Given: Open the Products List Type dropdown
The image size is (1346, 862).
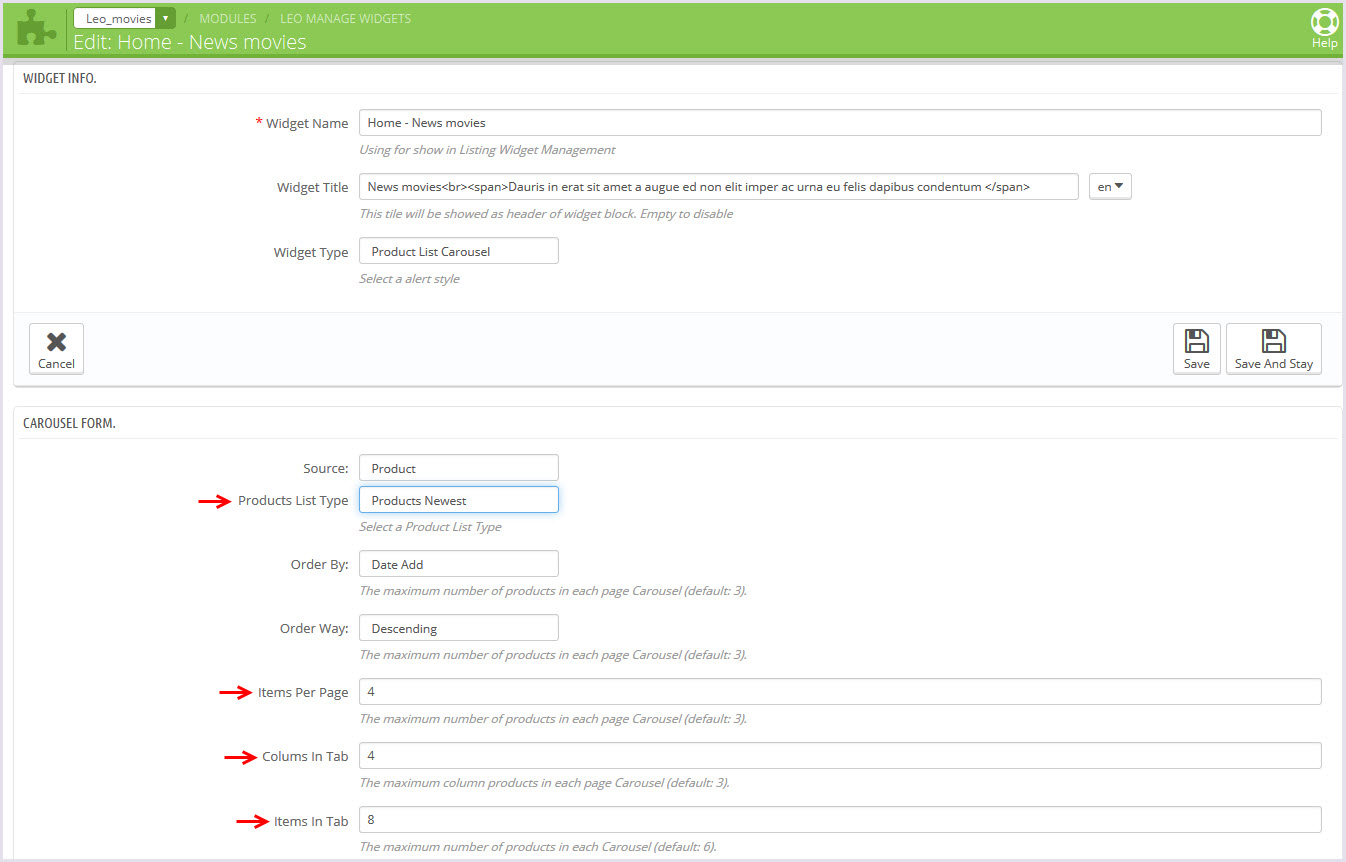Looking at the screenshot, I should click(x=458, y=500).
